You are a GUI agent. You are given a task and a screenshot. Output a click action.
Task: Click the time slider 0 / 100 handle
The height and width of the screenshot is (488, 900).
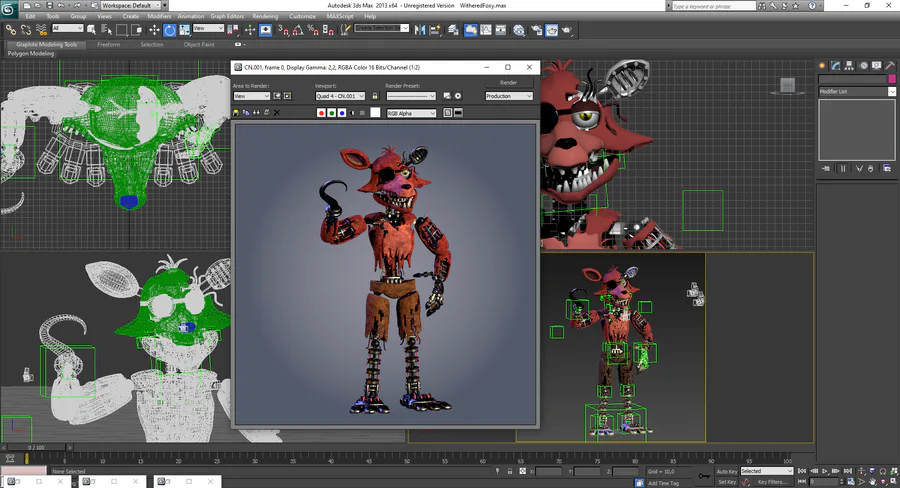coord(35,447)
